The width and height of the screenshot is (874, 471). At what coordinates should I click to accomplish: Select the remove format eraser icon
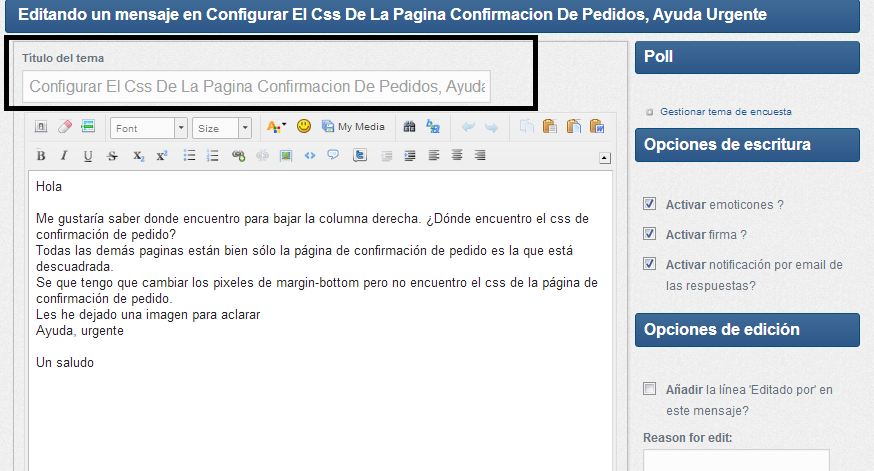coord(65,127)
